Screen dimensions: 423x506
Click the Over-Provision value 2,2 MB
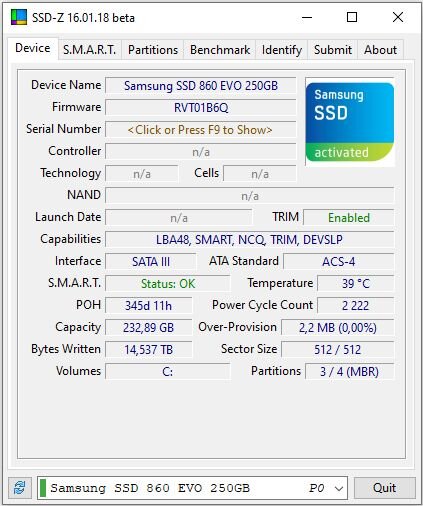[338, 328]
